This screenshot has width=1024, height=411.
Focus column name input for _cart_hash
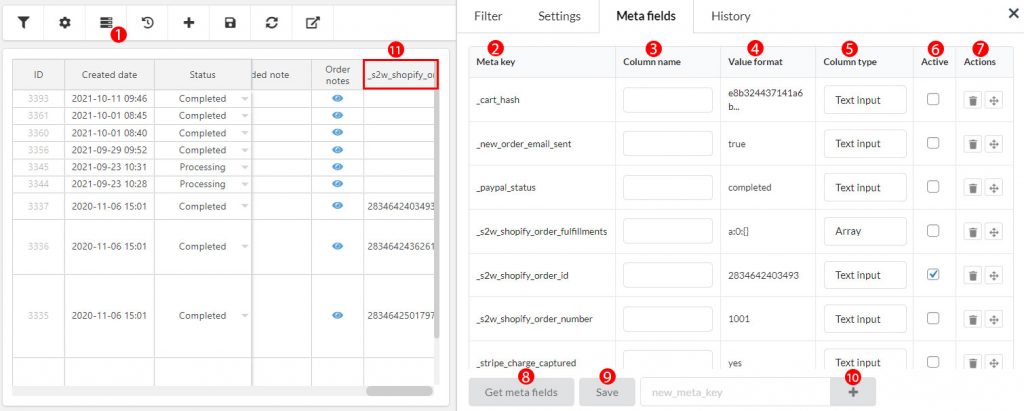coord(667,100)
